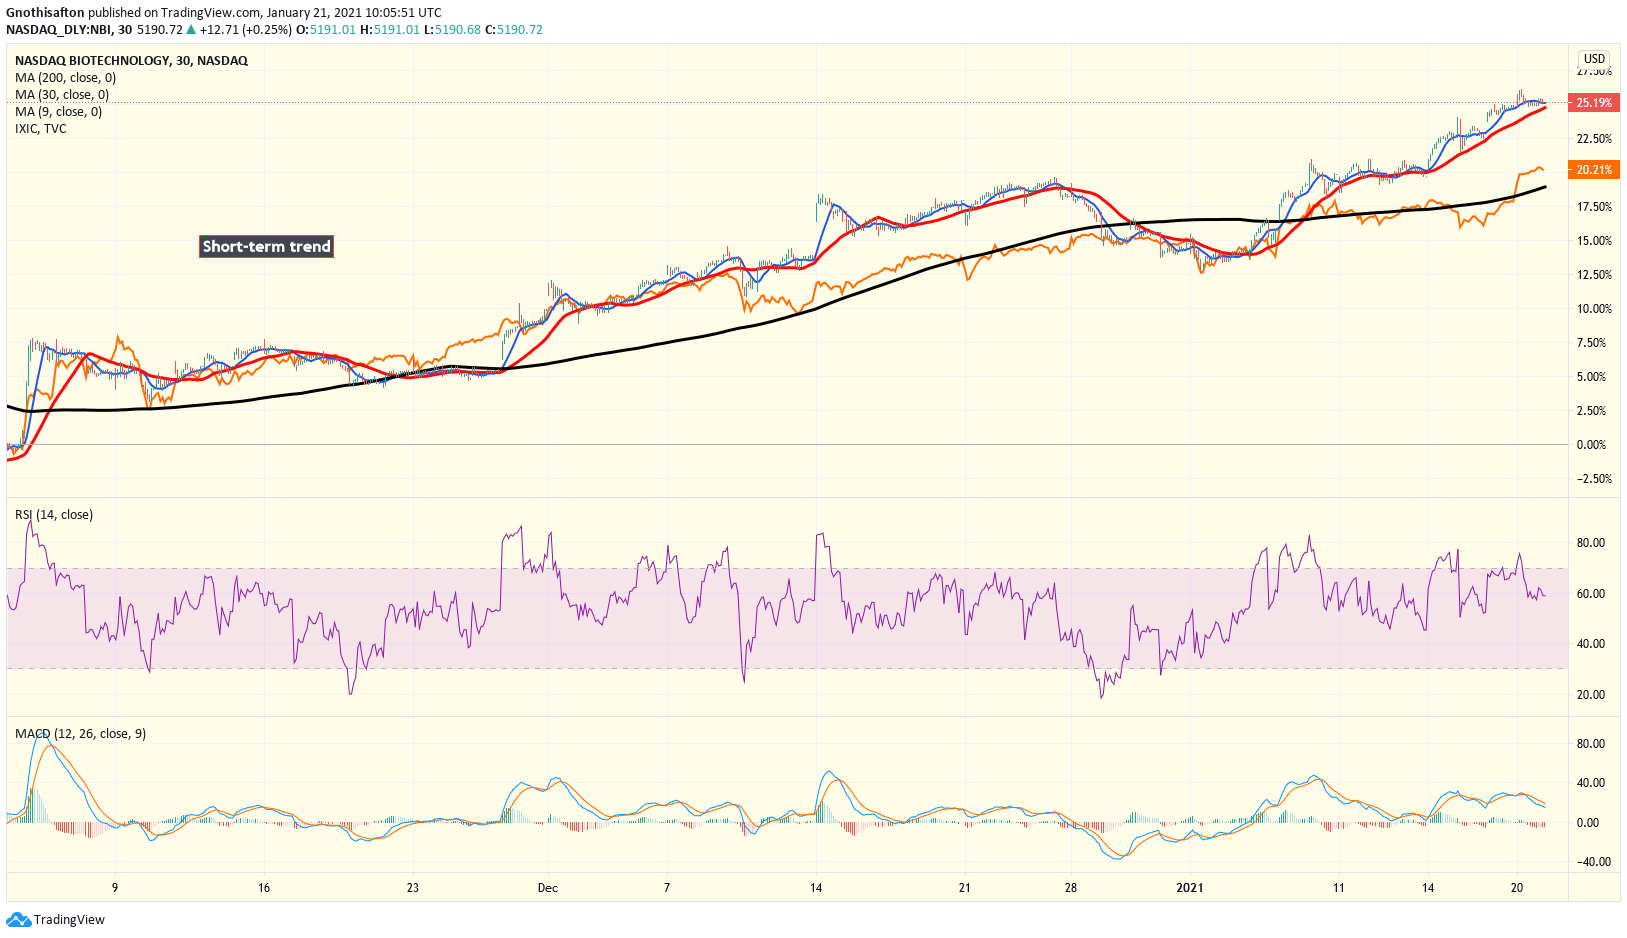Click the −40.00 level on MACD axis
Image resolution: width=1627 pixels, height=938 pixels.
click(1594, 862)
